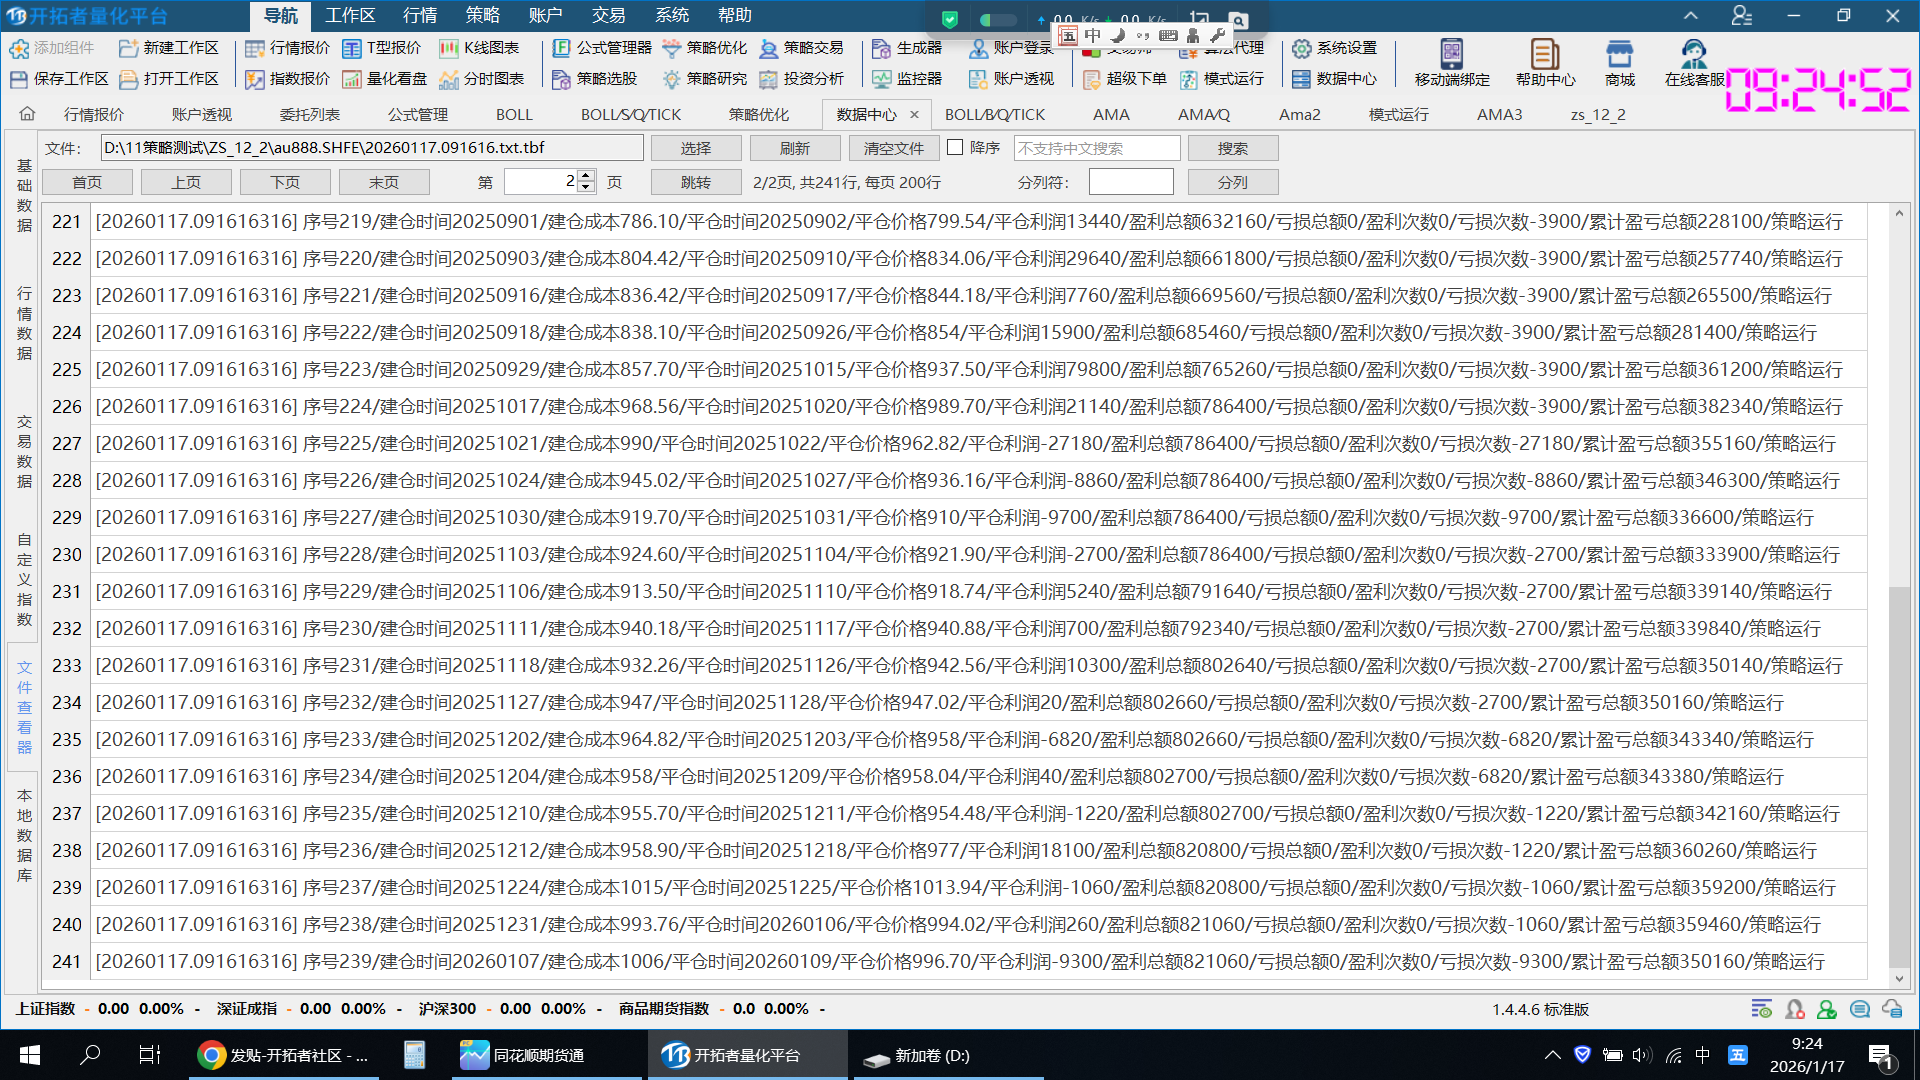Show hidden system tray icons
1920x1080 pixels.
click(1552, 1055)
